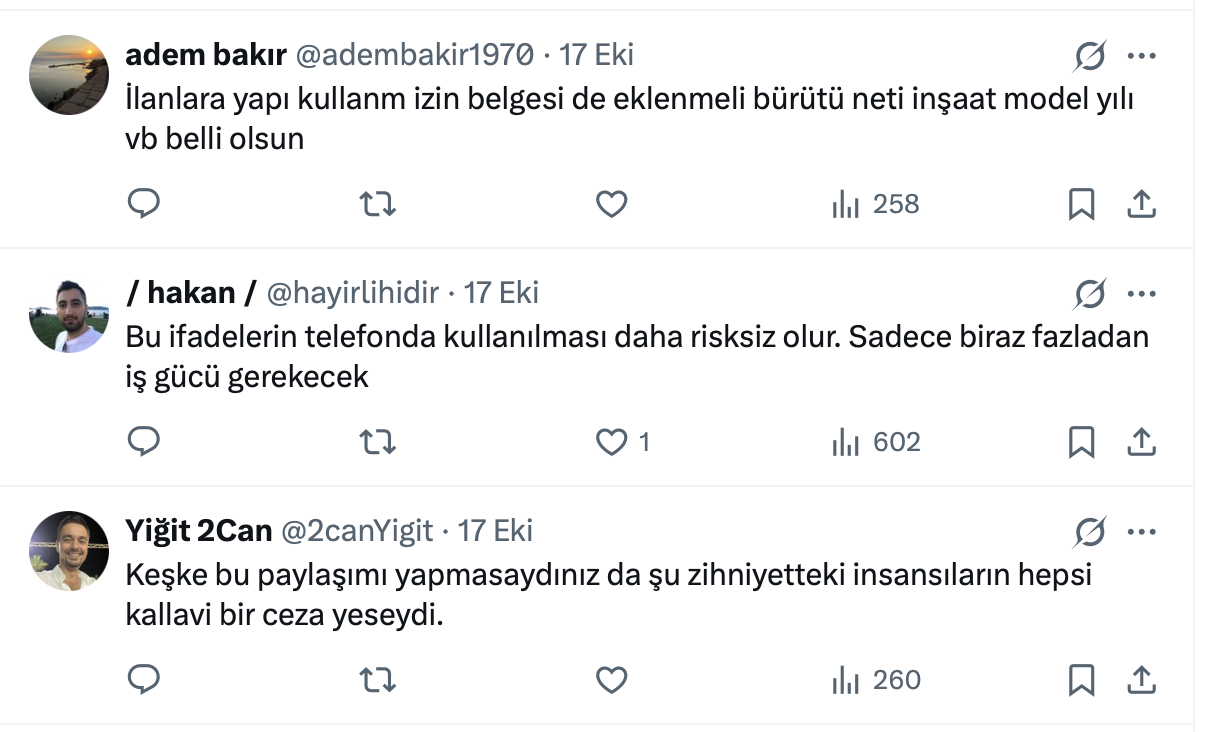This screenshot has height=732, width=1212.
Task: Reply to adem bakır's tweet
Action: coord(144,204)
